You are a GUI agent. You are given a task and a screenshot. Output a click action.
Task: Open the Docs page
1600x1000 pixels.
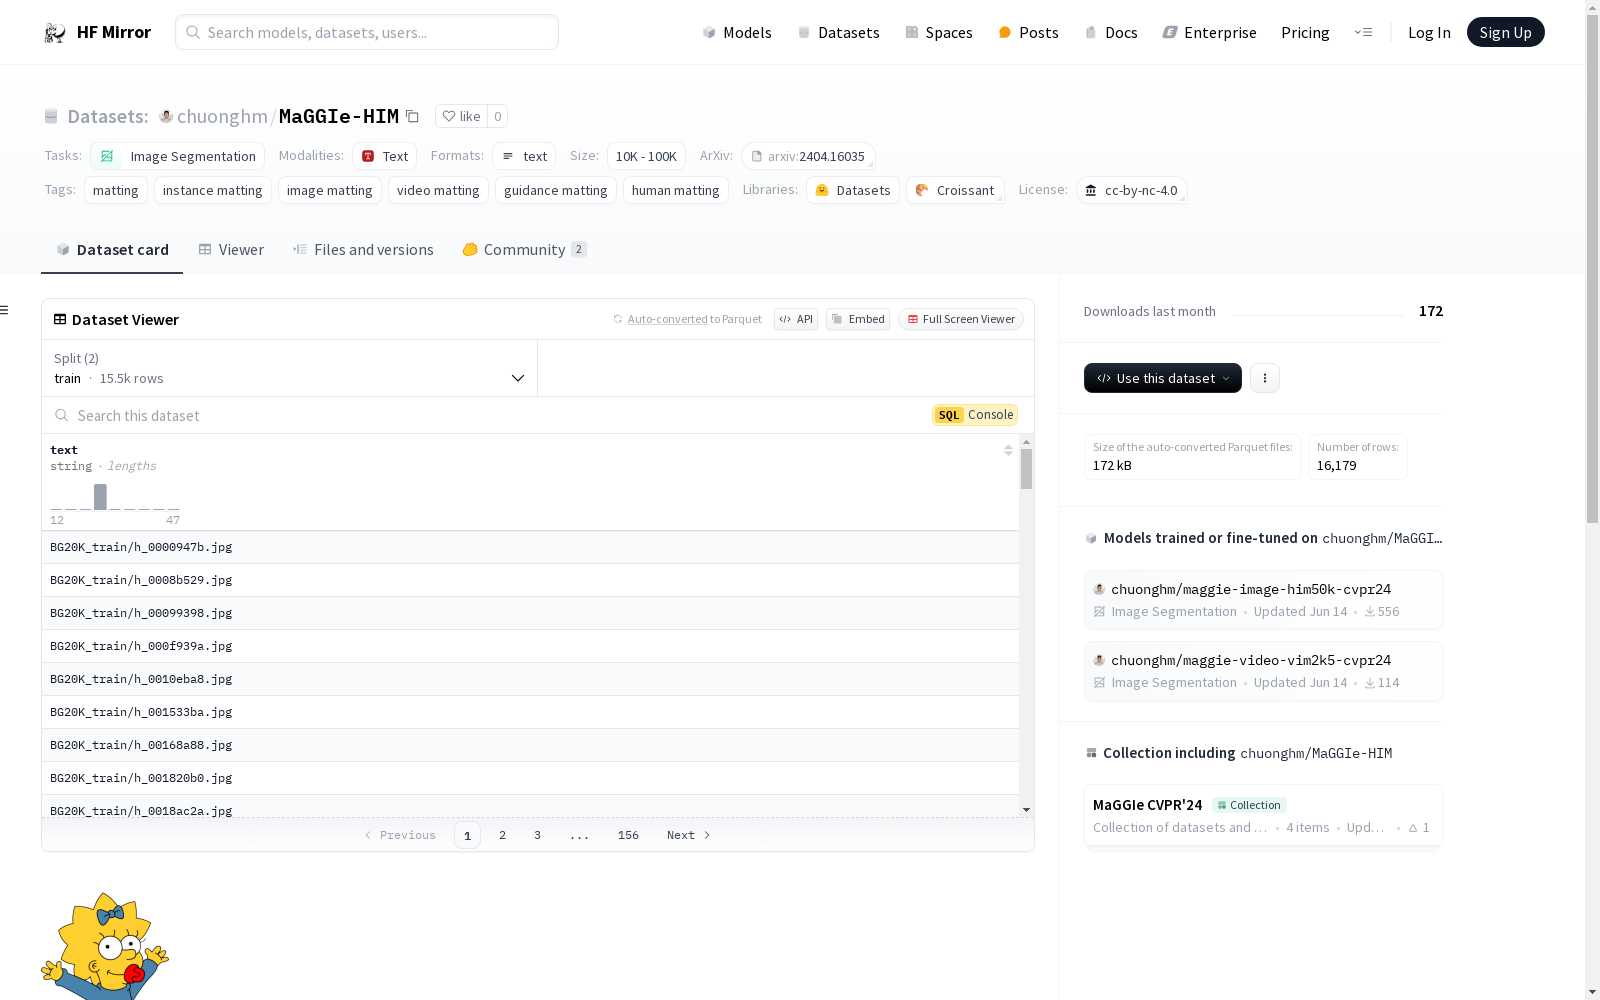click(x=1111, y=32)
